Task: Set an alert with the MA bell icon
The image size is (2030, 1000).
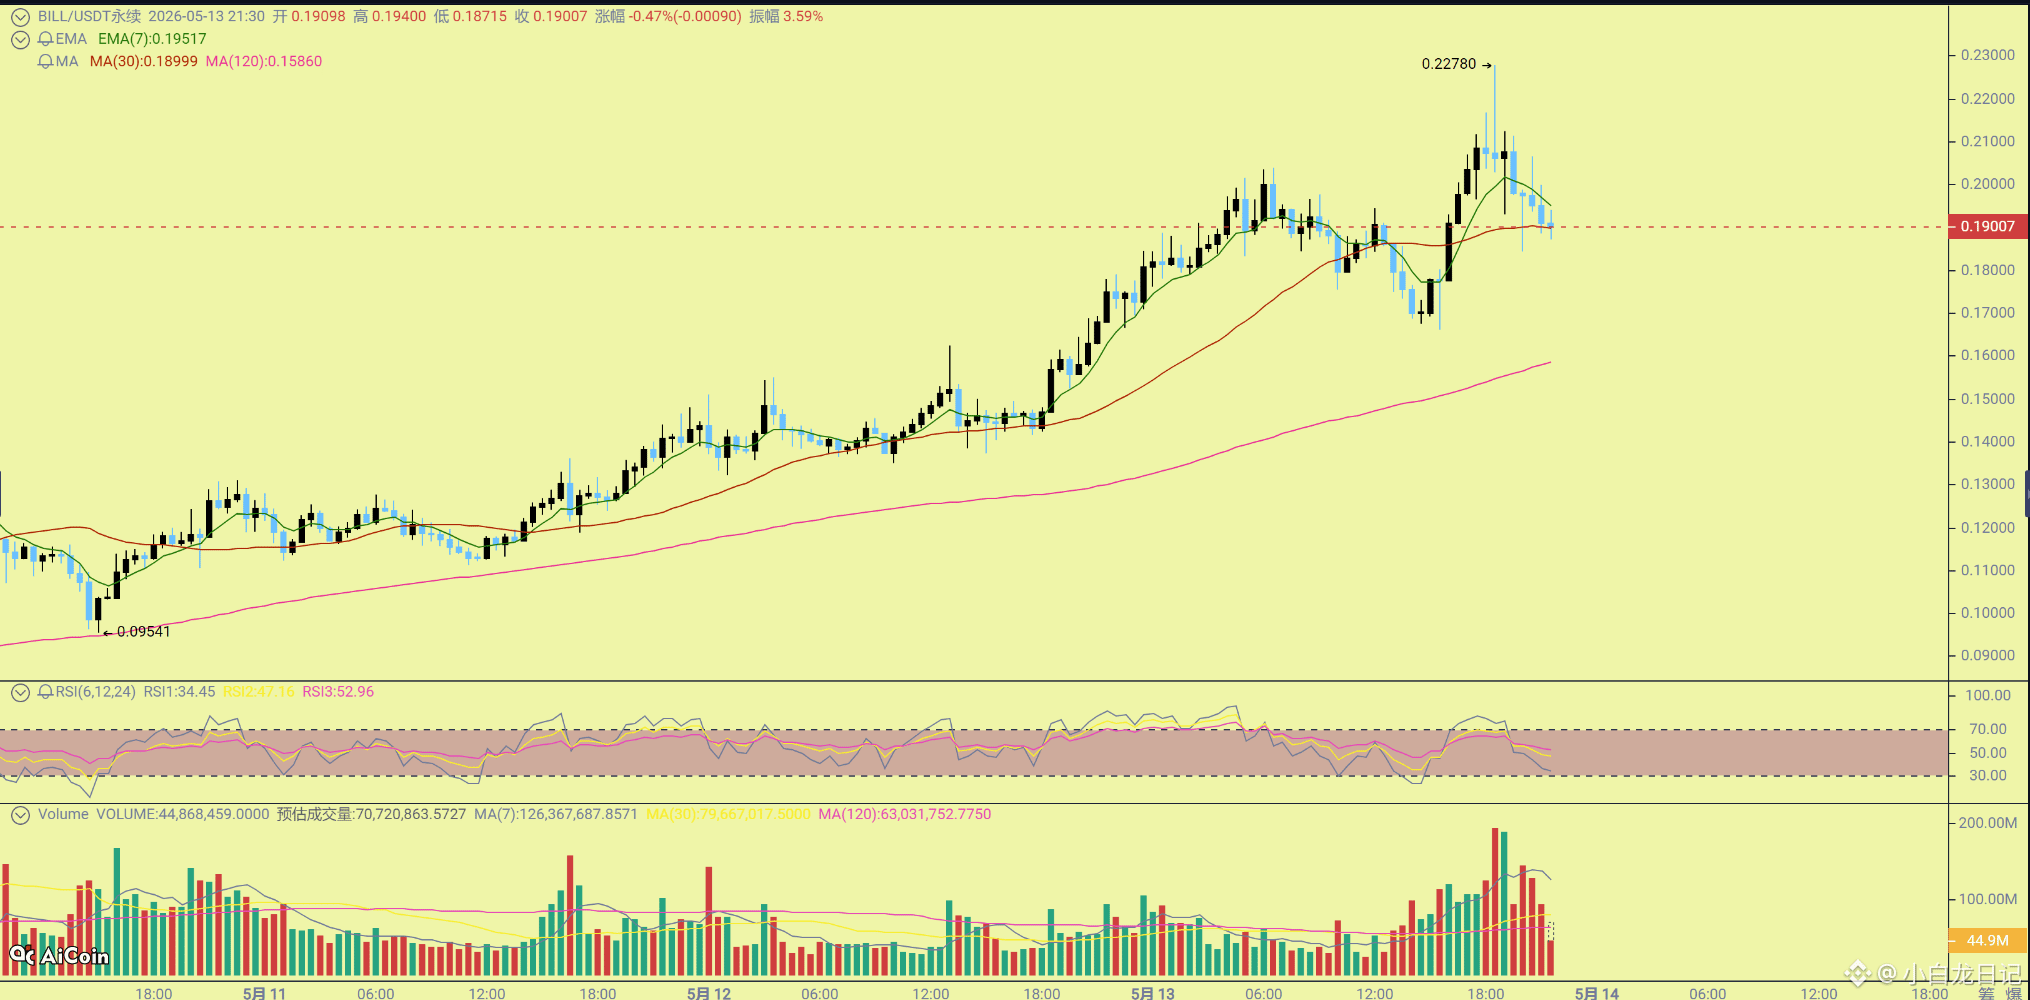Action: [45, 61]
